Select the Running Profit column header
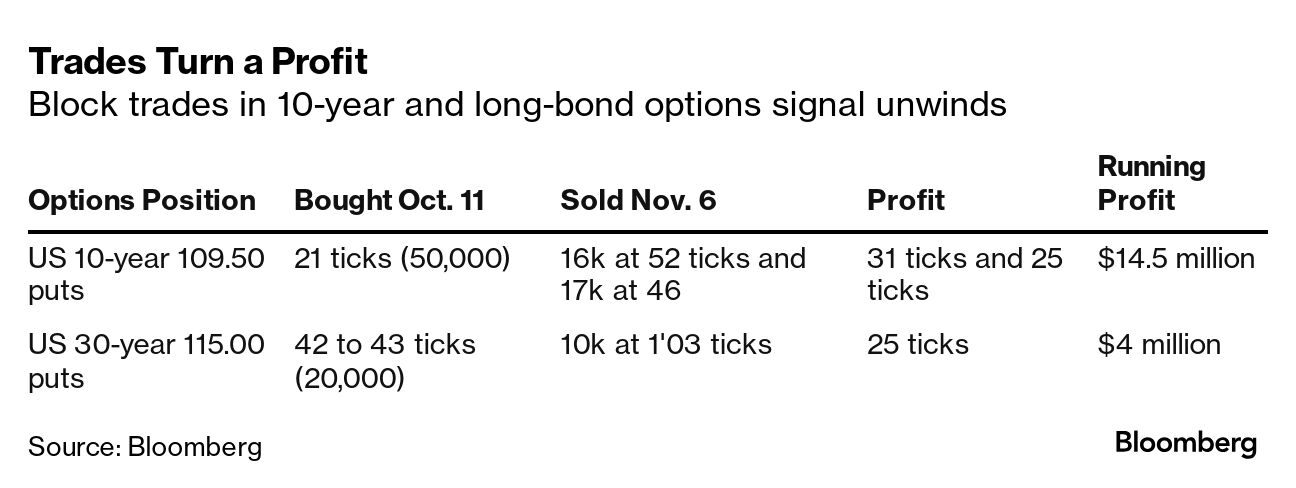 click(x=1152, y=183)
